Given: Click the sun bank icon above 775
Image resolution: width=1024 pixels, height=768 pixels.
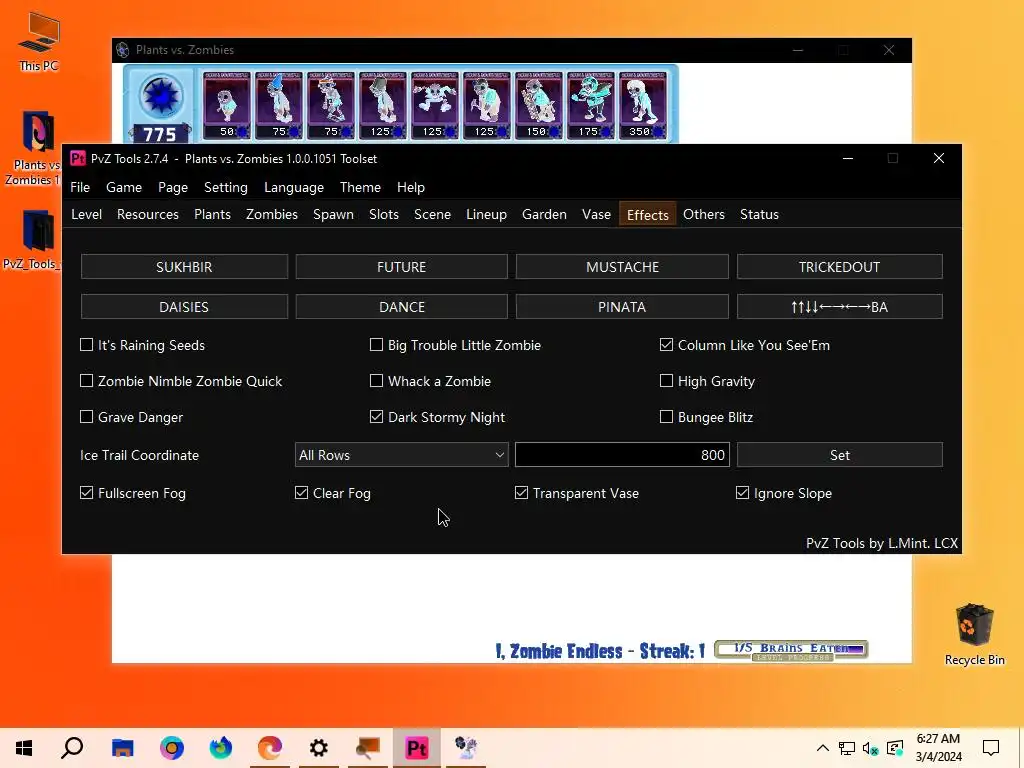Looking at the screenshot, I should point(161,96).
